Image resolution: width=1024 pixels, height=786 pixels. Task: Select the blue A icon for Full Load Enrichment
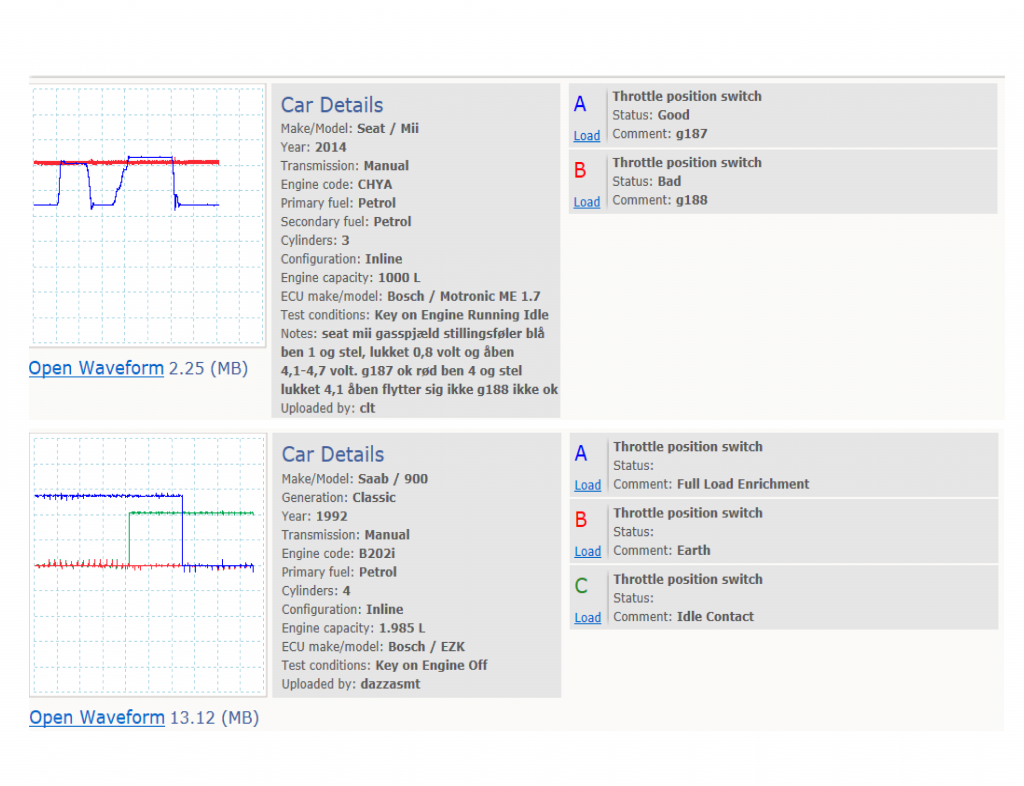(581, 454)
